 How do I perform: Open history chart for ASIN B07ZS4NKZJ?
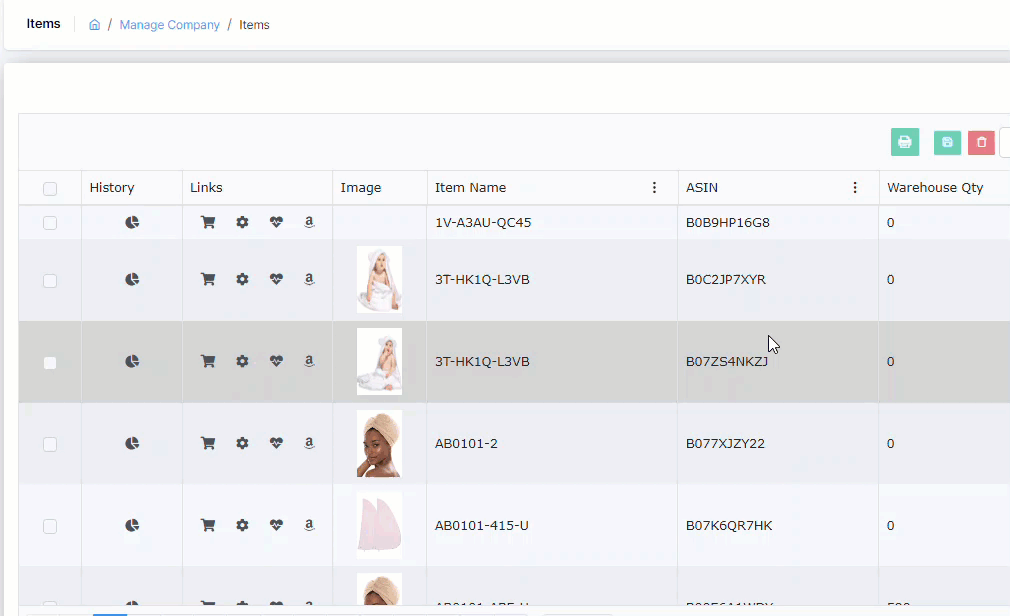[x=132, y=361]
